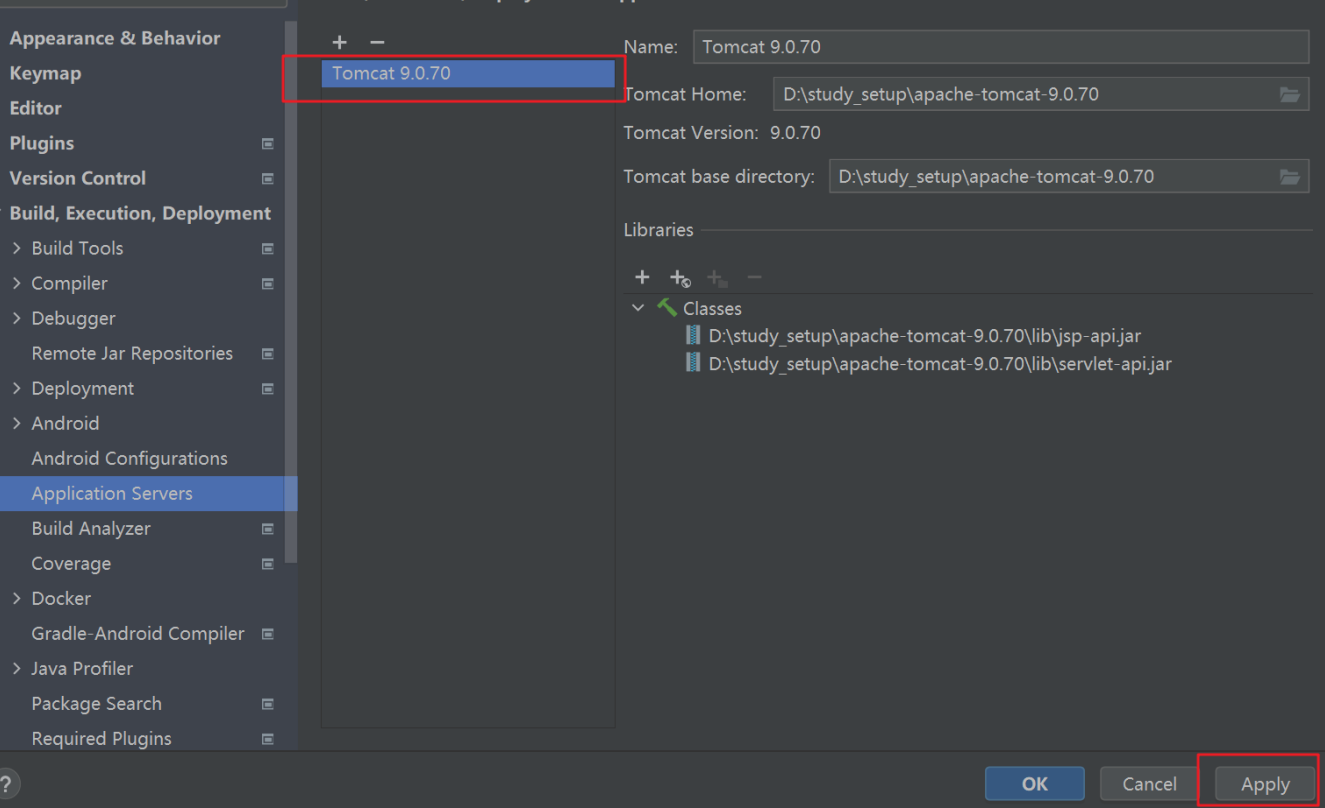The image size is (1325, 808).
Task: Open Appearance & Behavior settings
Action: point(115,38)
